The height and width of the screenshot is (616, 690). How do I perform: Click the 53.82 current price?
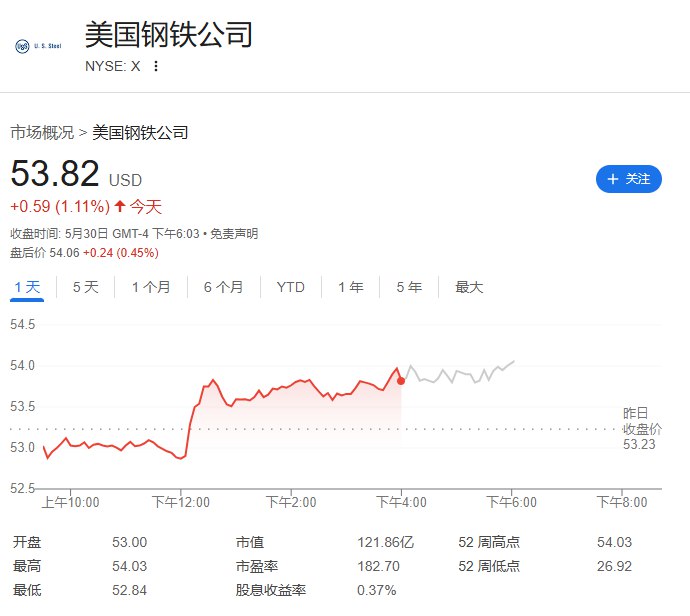(55, 173)
